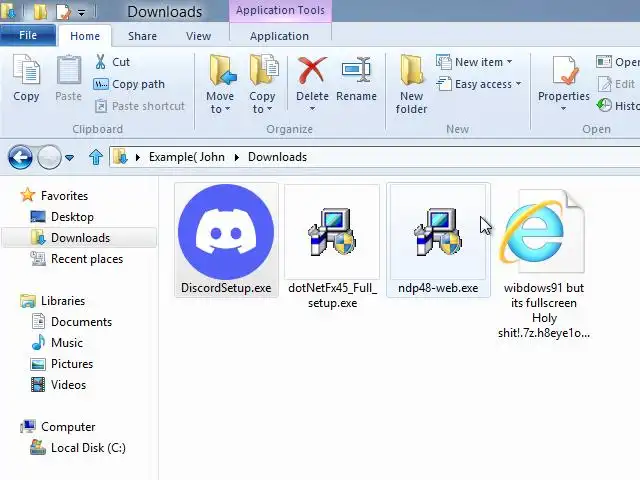Open the File menu tab
This screenshot has height=480, width=640.
28,36
